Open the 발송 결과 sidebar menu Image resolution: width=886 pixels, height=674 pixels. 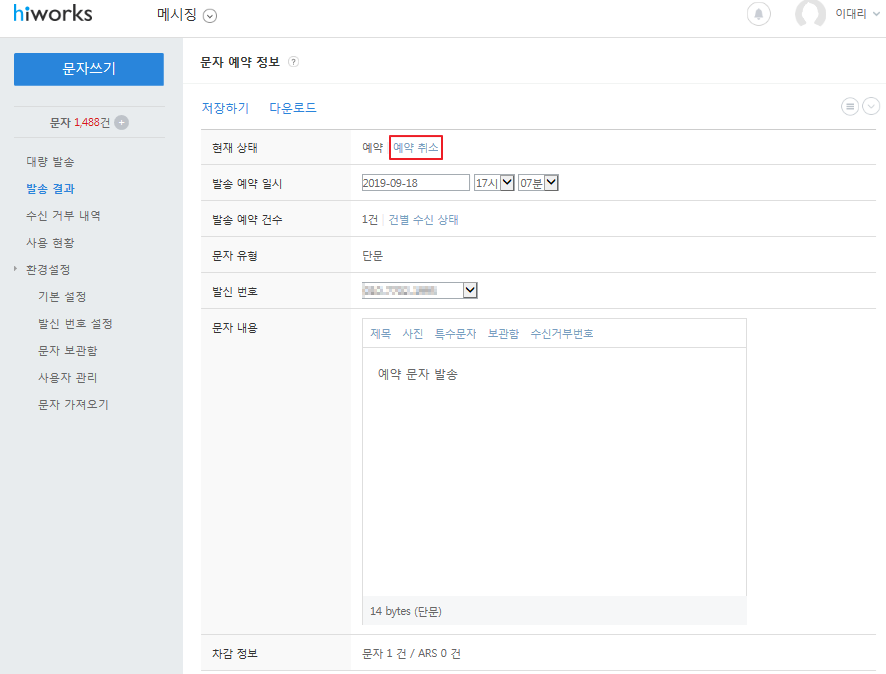coord(50,188)
